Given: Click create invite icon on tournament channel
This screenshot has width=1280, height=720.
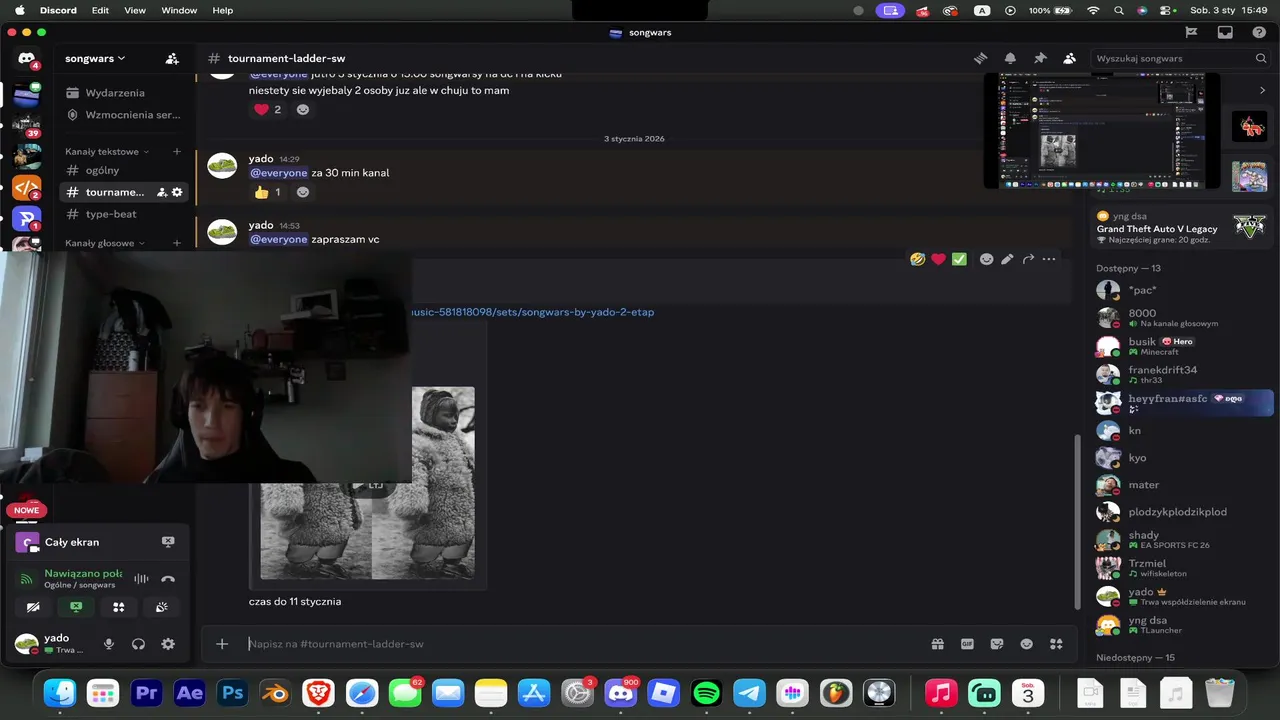Looking at the screenshot, I should [x=162, y=192].
